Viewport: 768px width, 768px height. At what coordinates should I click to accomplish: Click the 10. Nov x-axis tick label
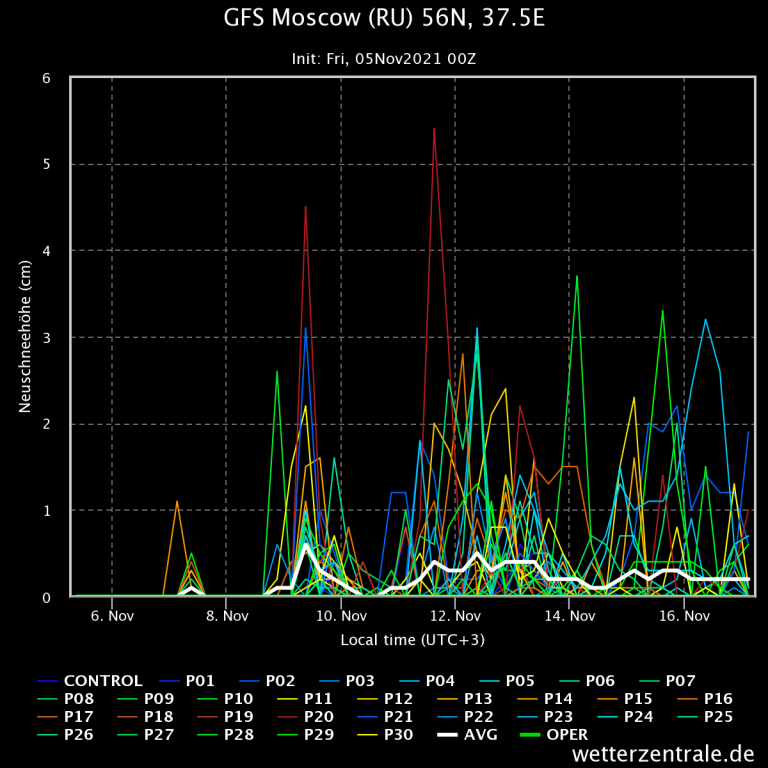341,616
